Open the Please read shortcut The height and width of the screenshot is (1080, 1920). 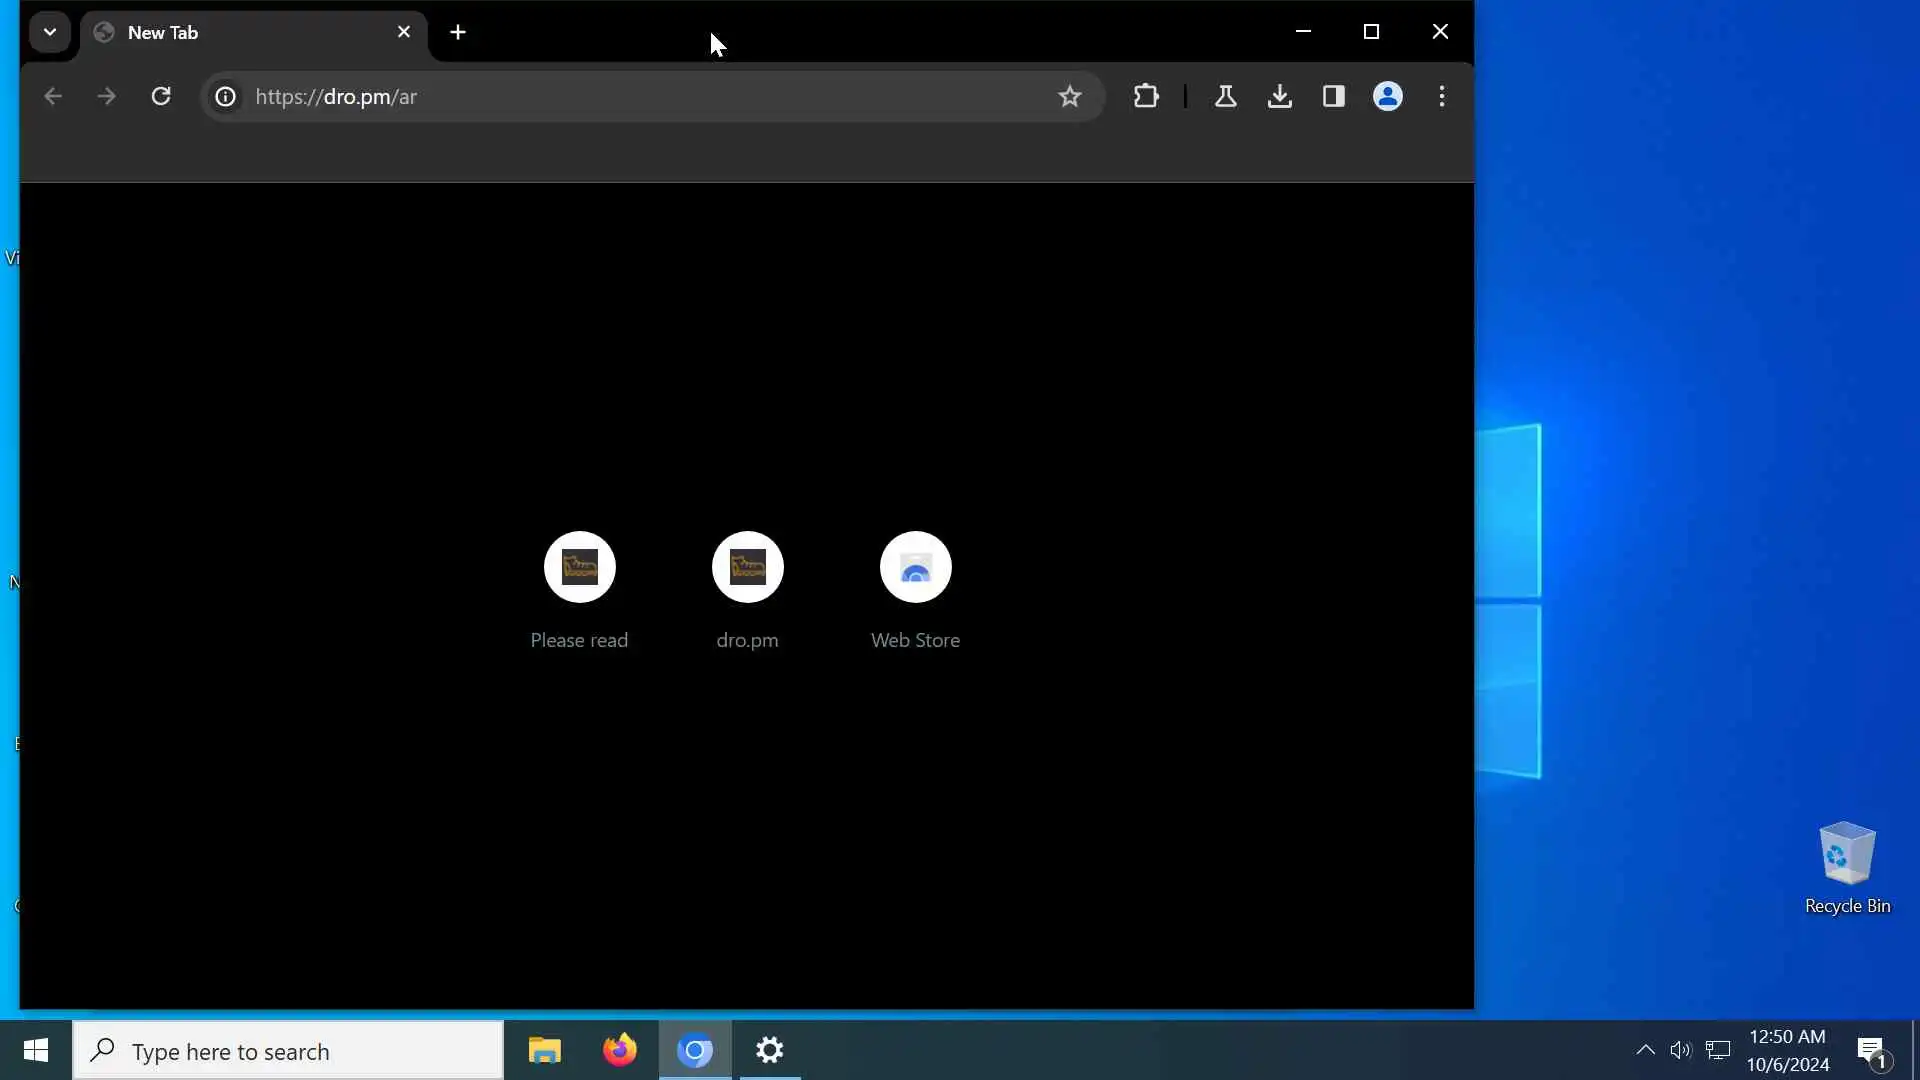(579, 567)
